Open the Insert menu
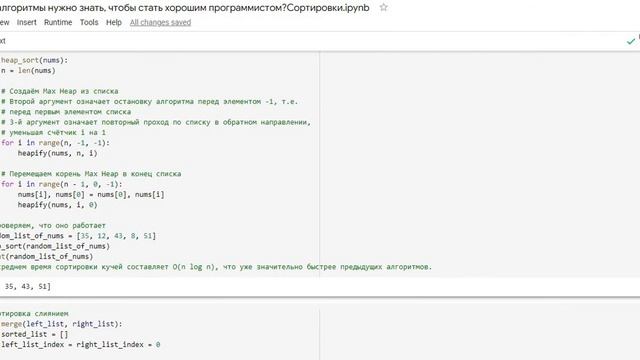 coord(27,22)
